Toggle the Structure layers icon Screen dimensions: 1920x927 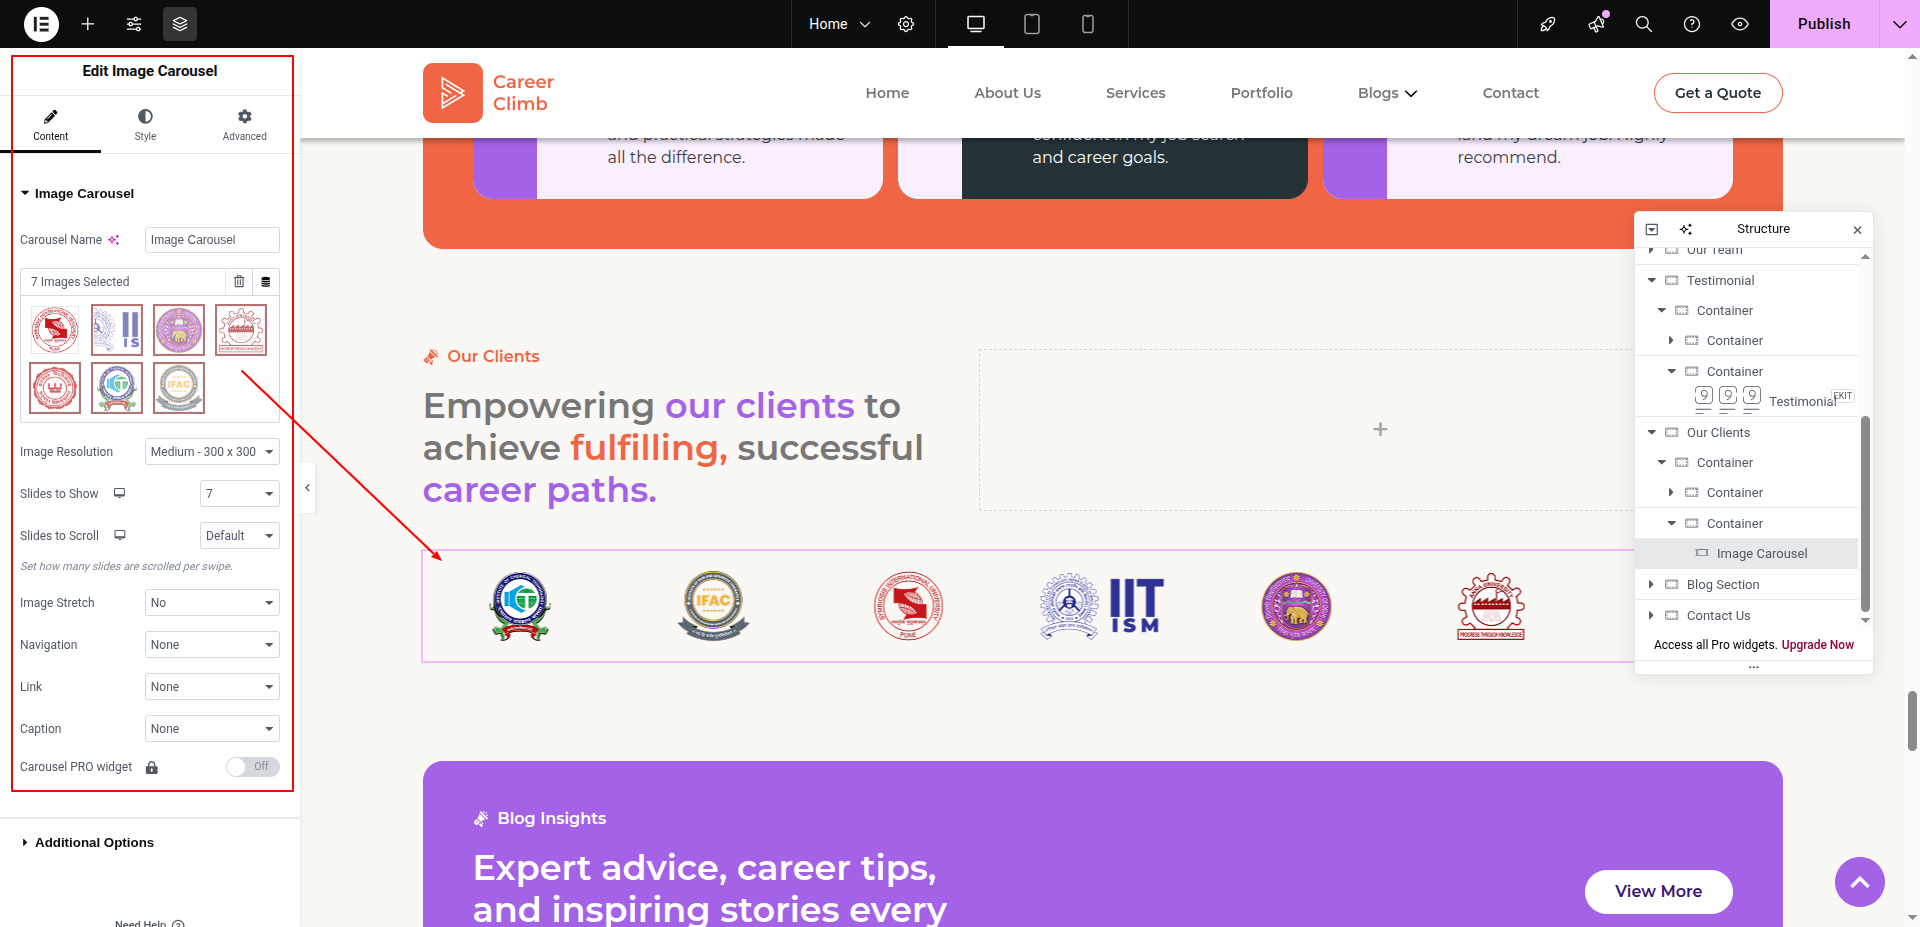180,24
